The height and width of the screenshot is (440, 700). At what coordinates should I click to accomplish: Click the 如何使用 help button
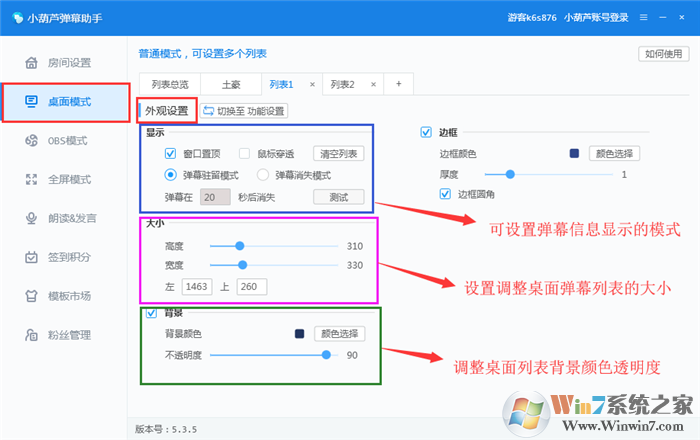pyautogui.click(x=663, y=54)
